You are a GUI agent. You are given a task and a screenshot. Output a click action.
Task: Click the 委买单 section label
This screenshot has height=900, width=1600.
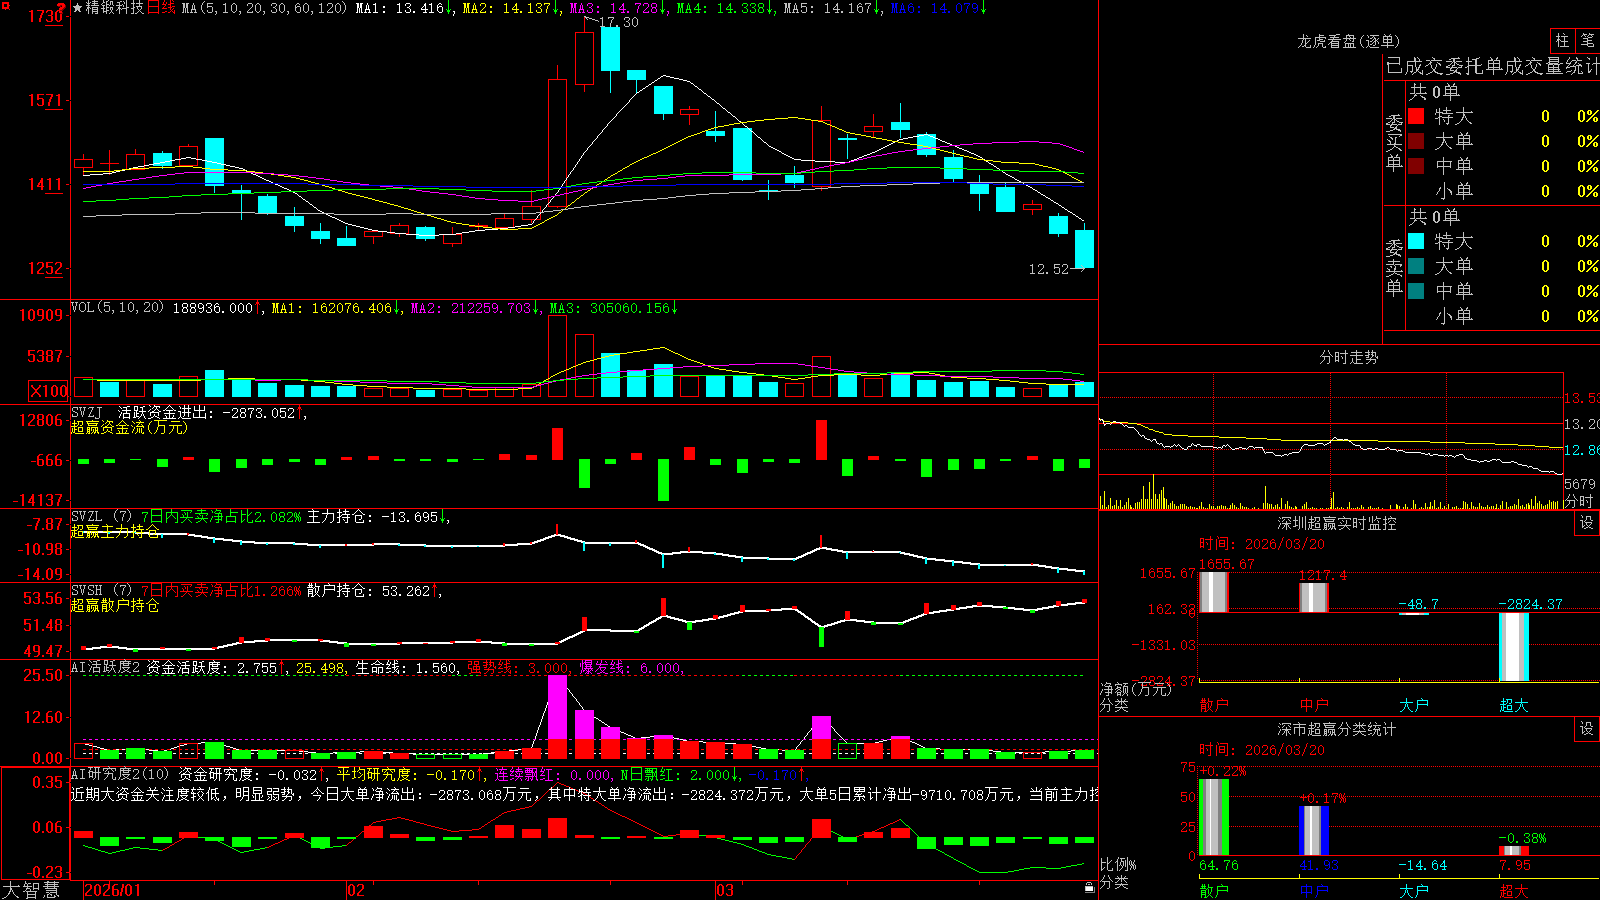(1394, 142)
